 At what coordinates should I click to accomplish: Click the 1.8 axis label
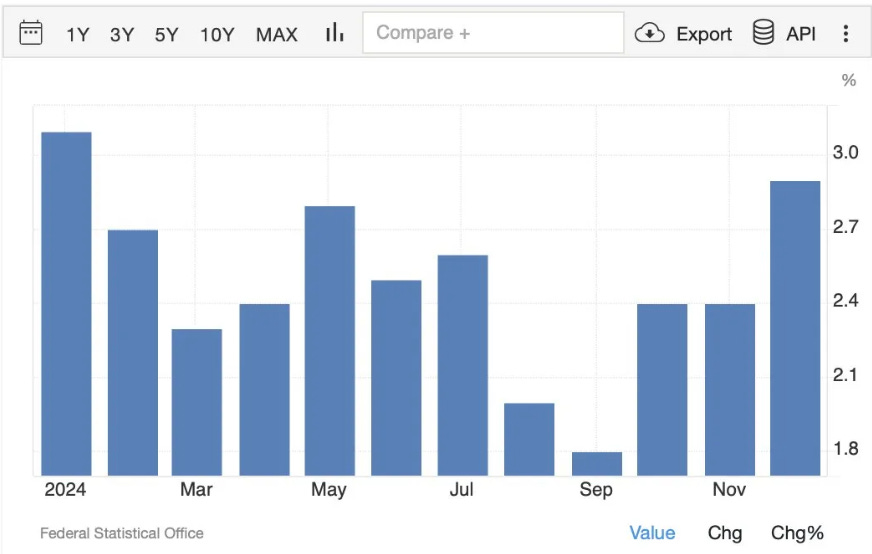pos(845,449)
